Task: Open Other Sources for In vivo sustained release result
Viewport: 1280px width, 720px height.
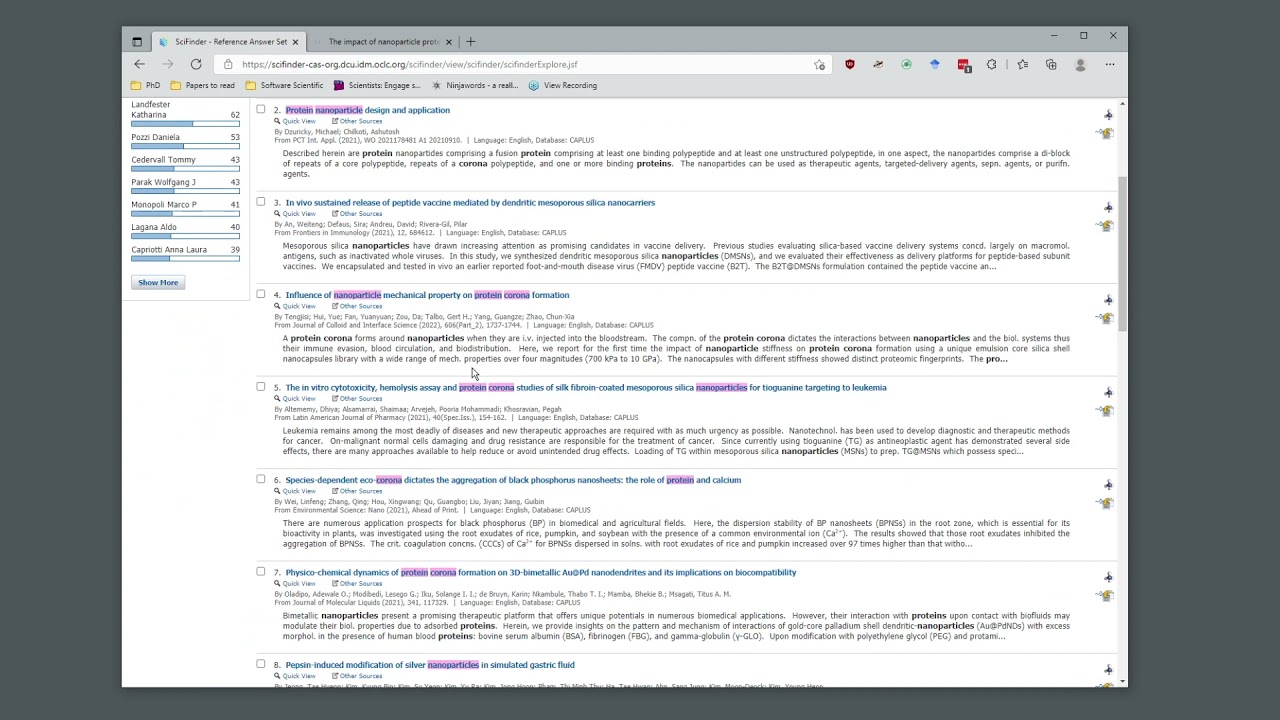Action: (x=357, y=214)
